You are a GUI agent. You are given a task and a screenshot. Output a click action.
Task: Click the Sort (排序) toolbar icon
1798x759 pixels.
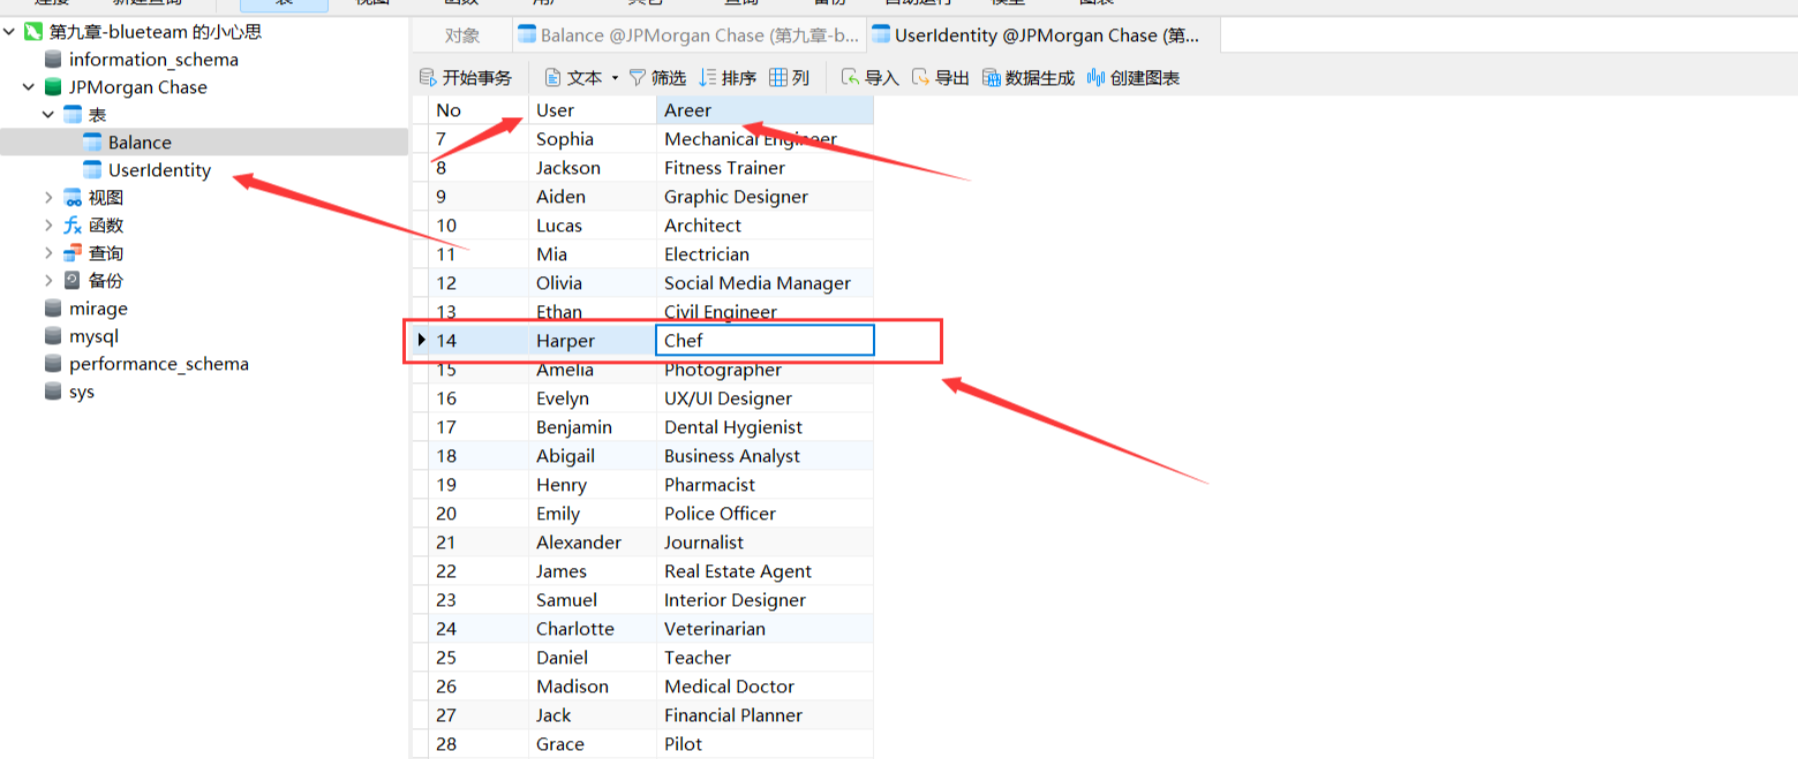click(x=708, y=78)
